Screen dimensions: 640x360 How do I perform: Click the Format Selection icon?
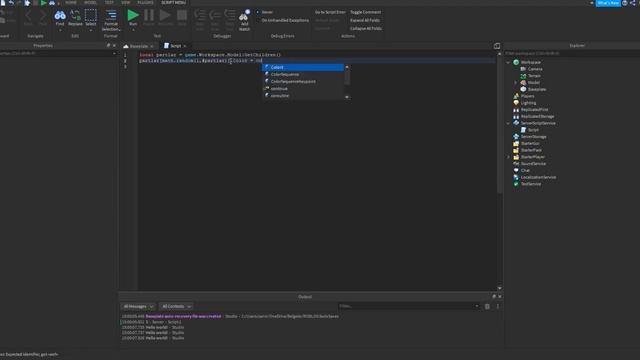111,16
